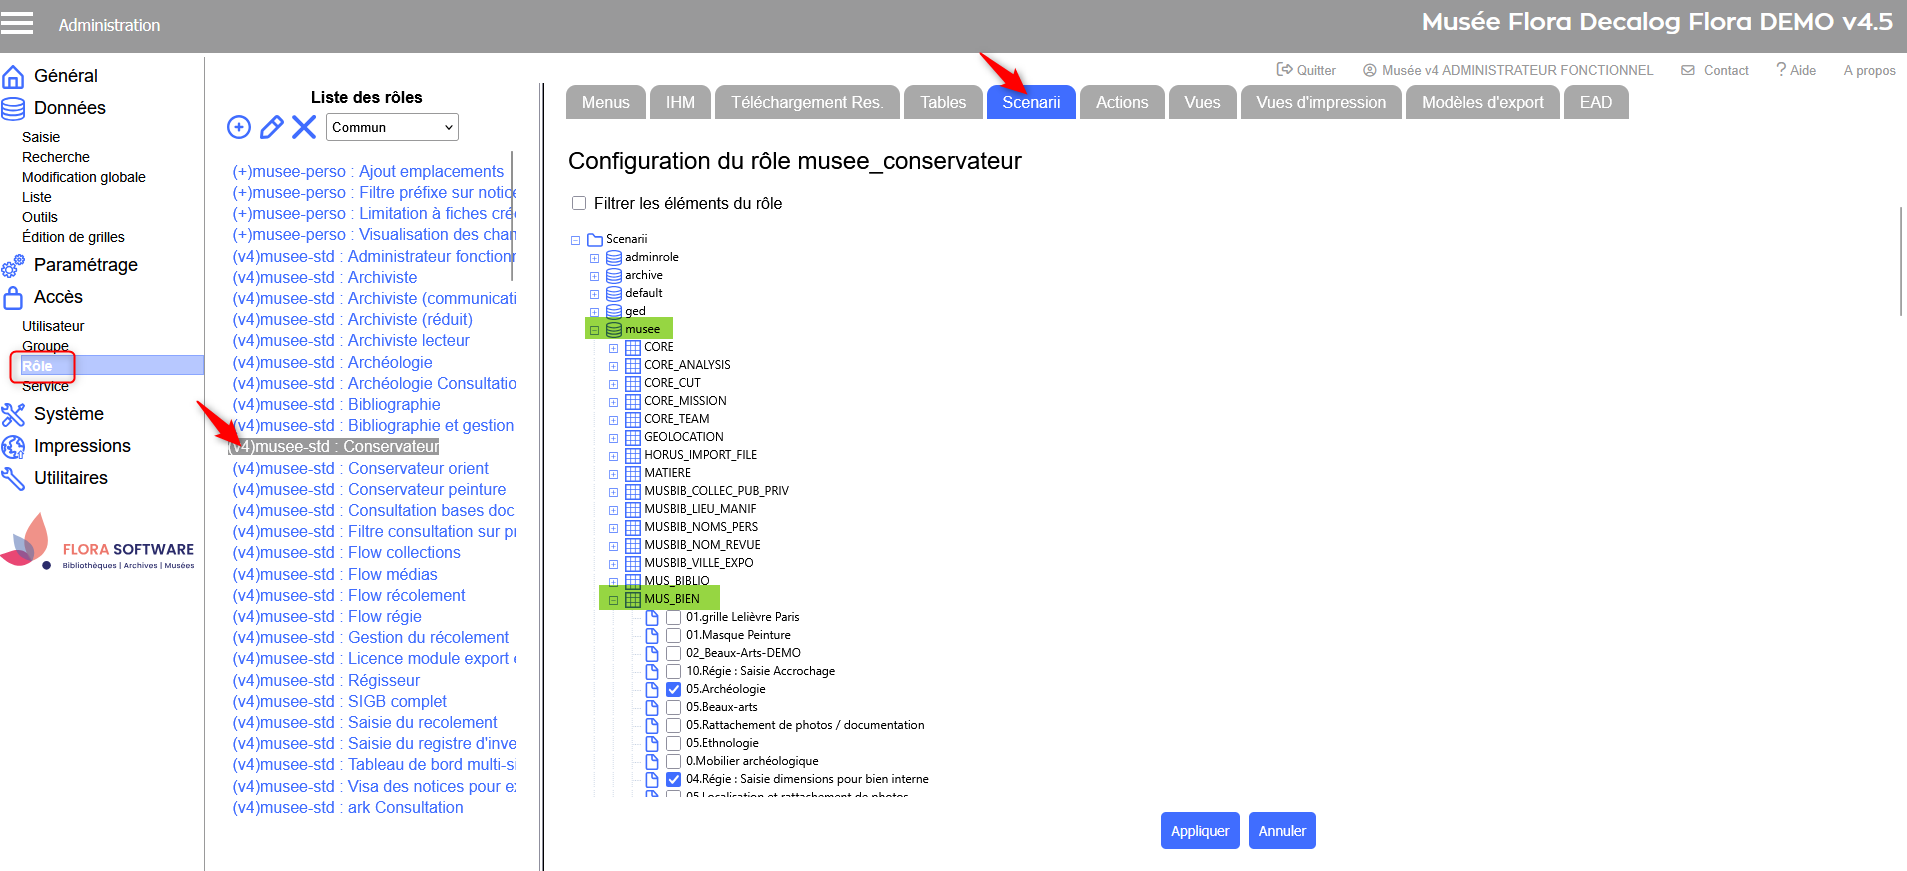Screen dimensions: 1907x871
Task: Open the A propos link
Action: [x=1869, y=71]
